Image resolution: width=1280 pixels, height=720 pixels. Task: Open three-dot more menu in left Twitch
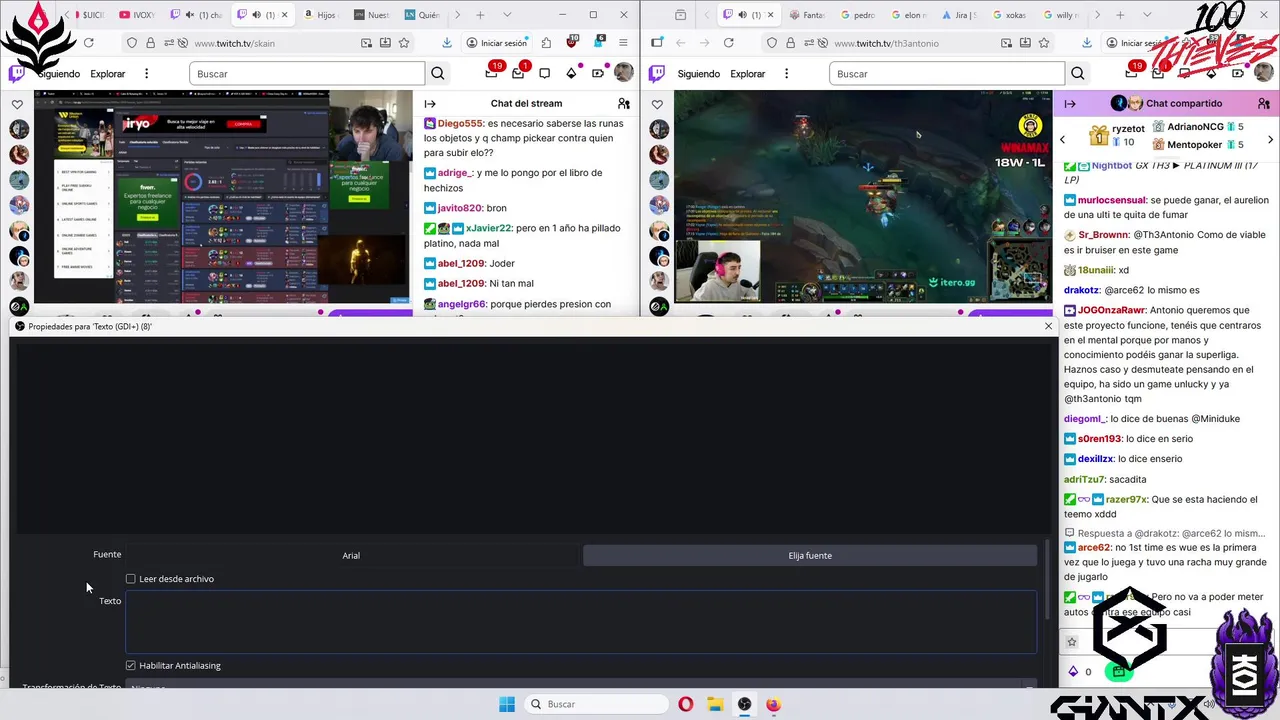[x=146, y=74]
